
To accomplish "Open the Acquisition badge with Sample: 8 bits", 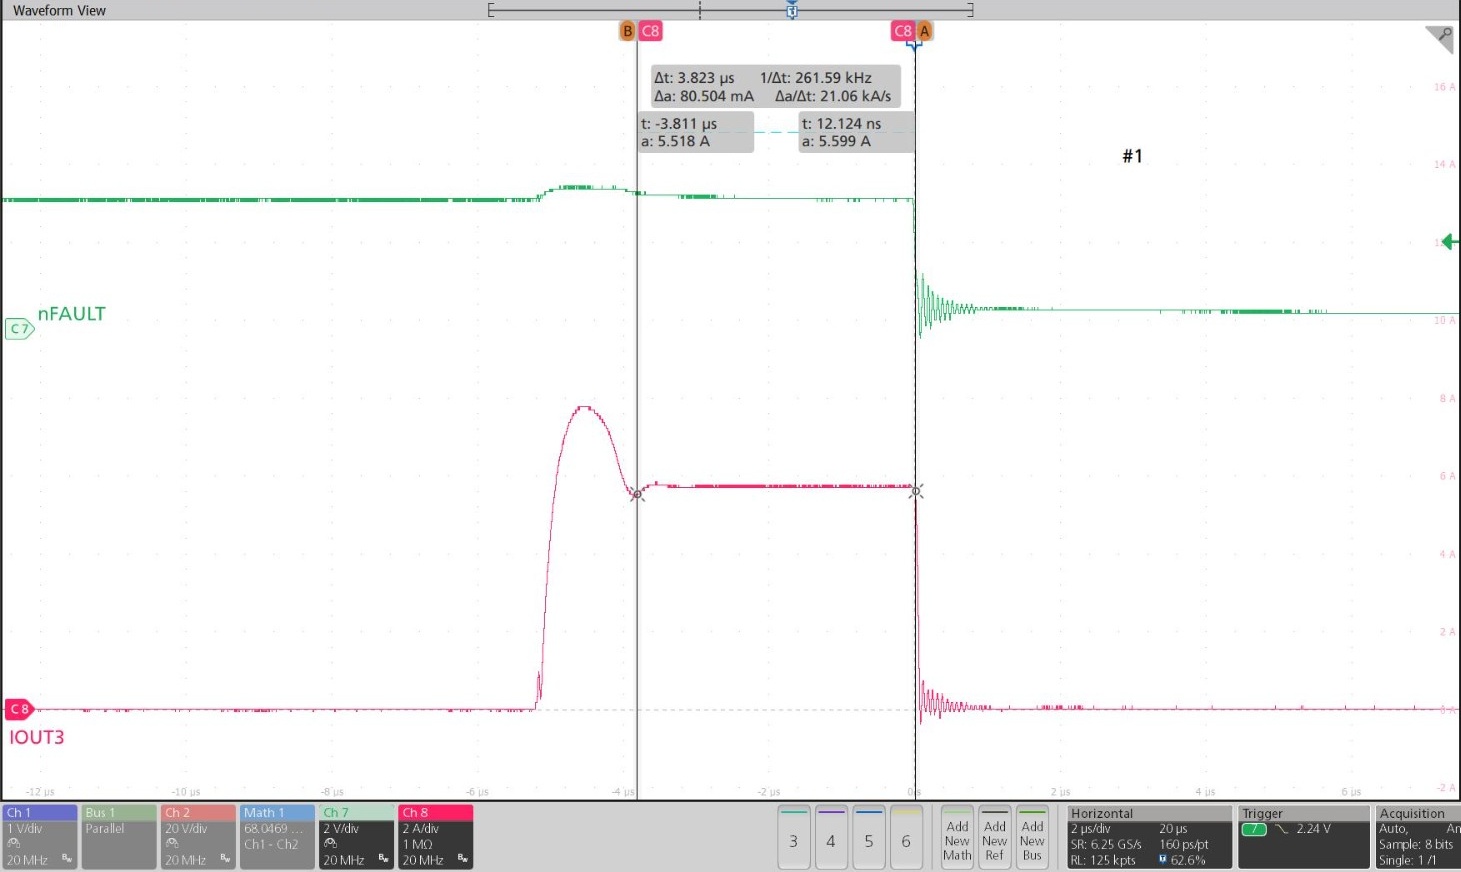I will (1415, 836).
